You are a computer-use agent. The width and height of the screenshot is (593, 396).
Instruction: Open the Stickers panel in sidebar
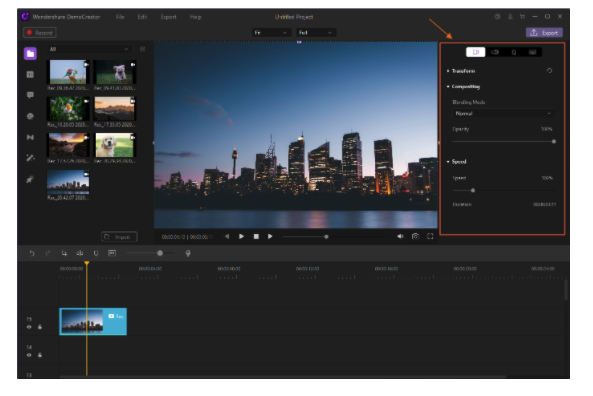tap(30, 116)
